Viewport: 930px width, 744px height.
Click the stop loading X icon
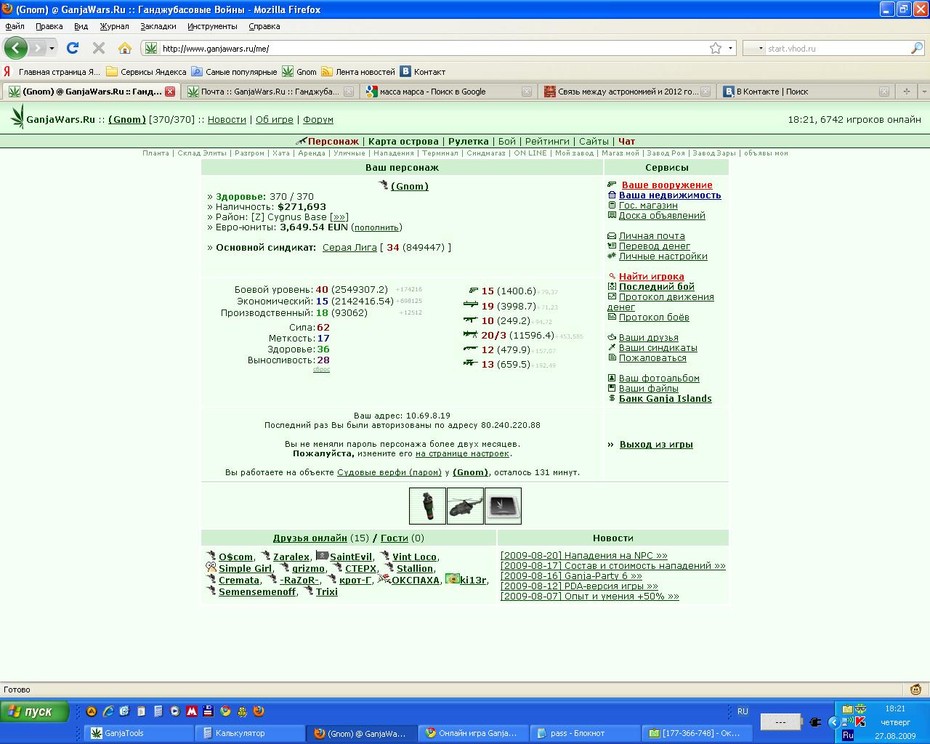click(99, 48)
